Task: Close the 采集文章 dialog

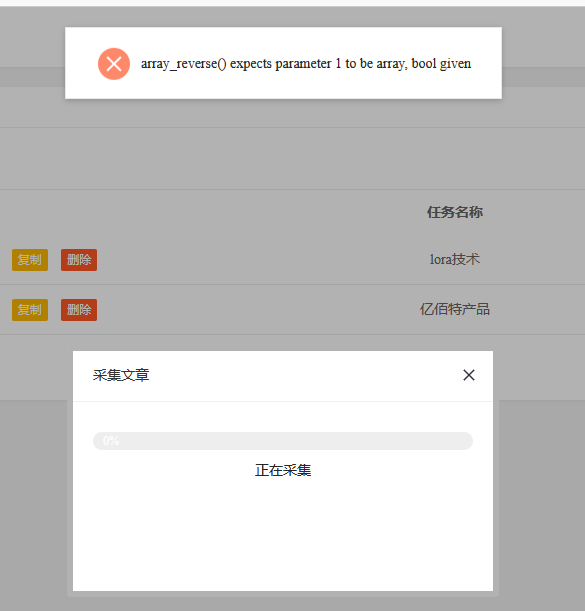Action: (x=468, y=375)
